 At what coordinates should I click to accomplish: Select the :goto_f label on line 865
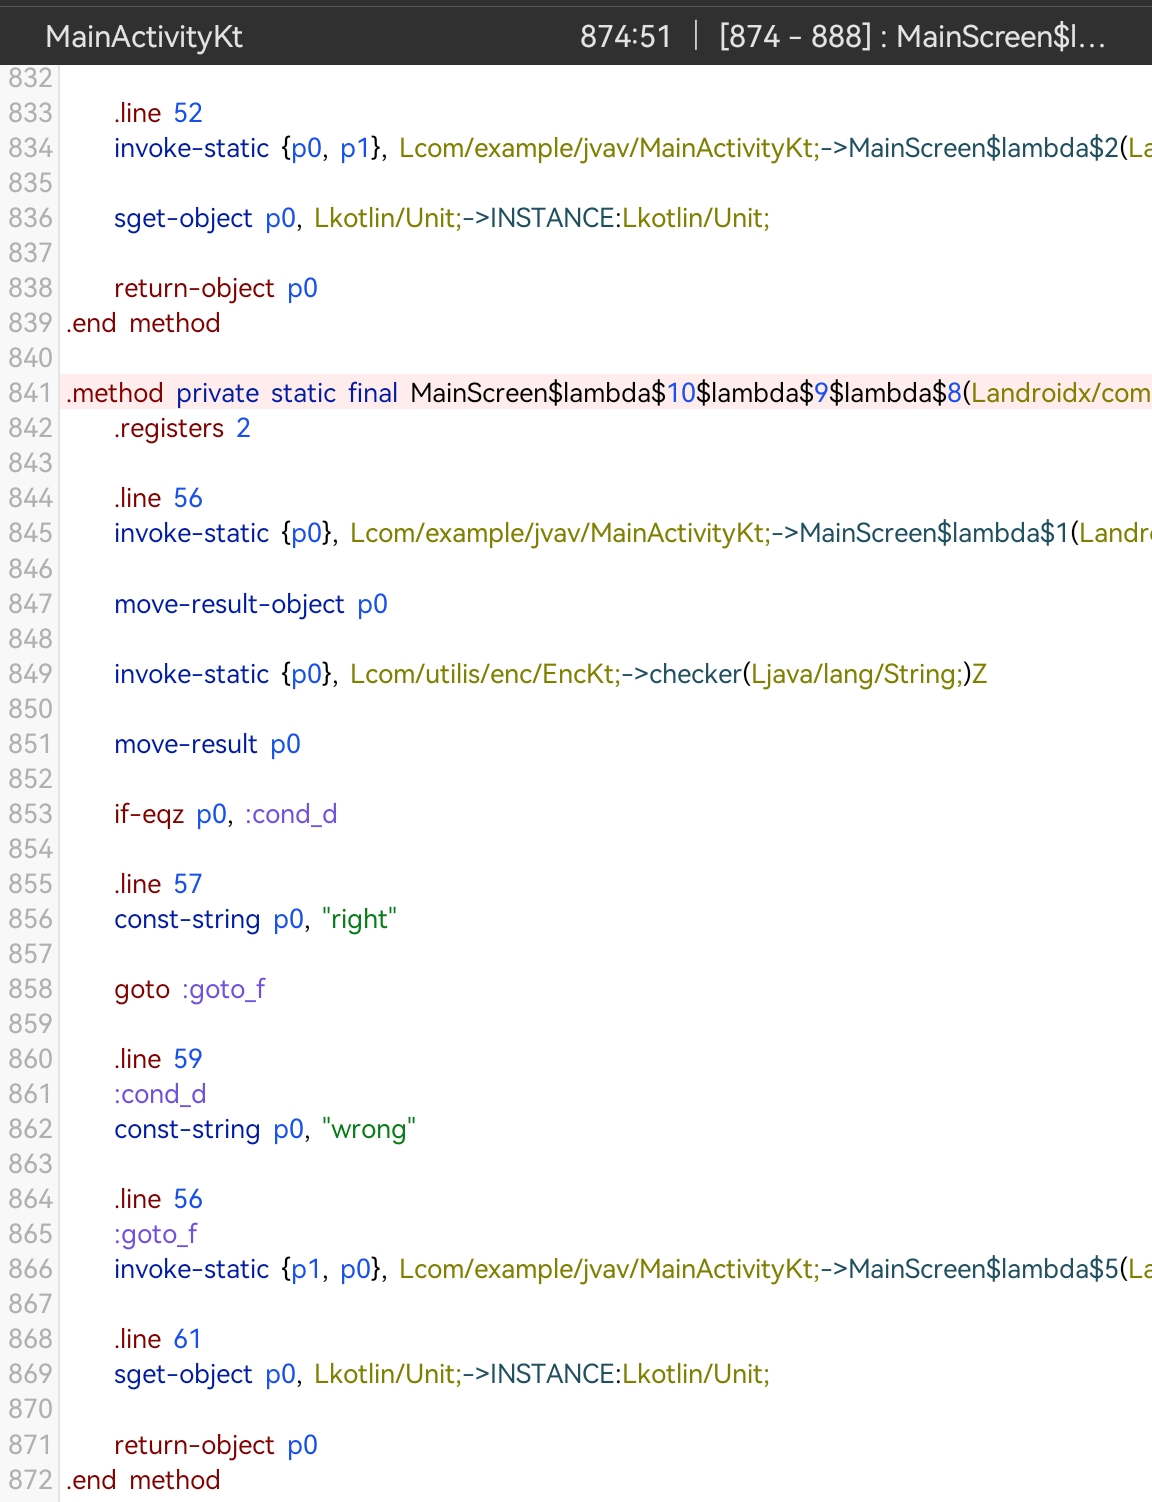click(156, 1234)
